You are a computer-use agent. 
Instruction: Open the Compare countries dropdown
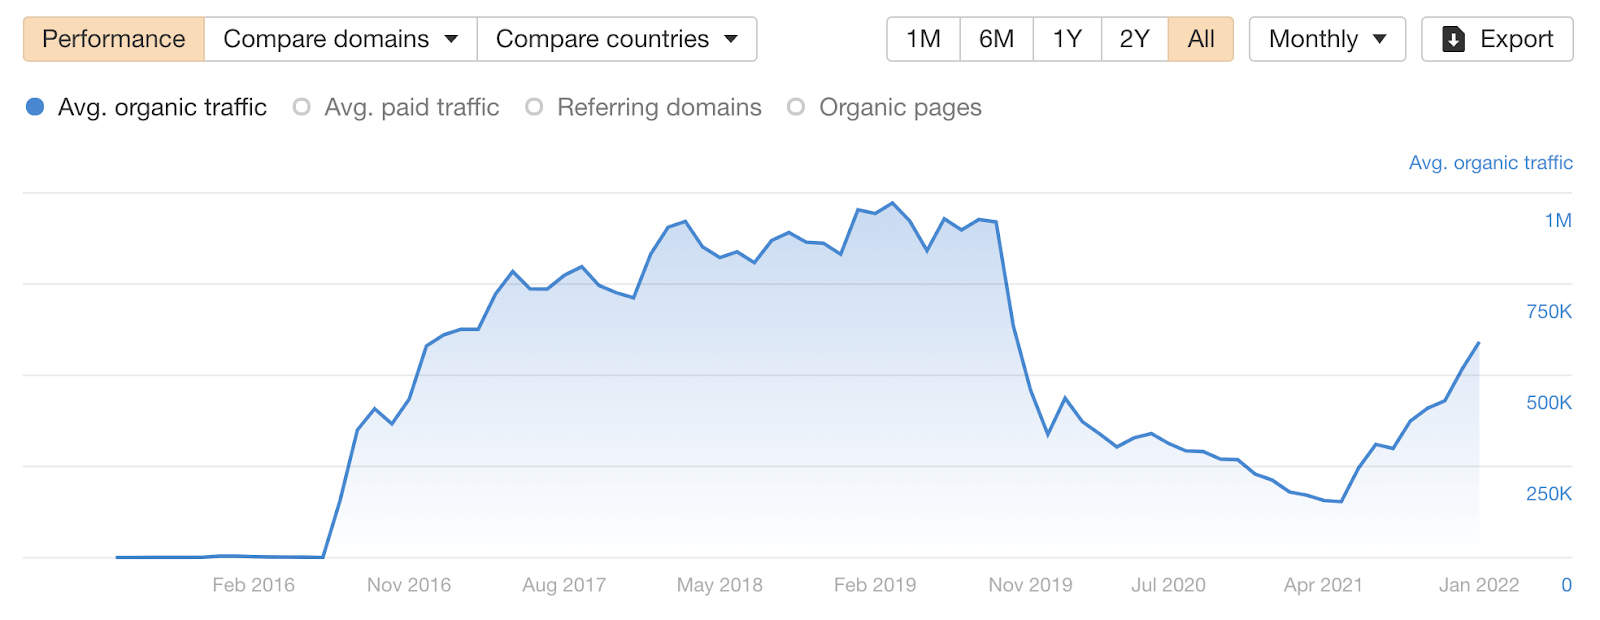coord(617,39)
